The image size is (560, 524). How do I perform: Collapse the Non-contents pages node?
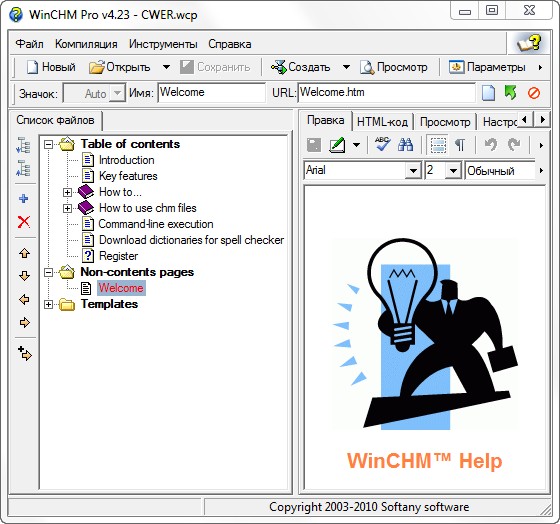click(49, 273)
